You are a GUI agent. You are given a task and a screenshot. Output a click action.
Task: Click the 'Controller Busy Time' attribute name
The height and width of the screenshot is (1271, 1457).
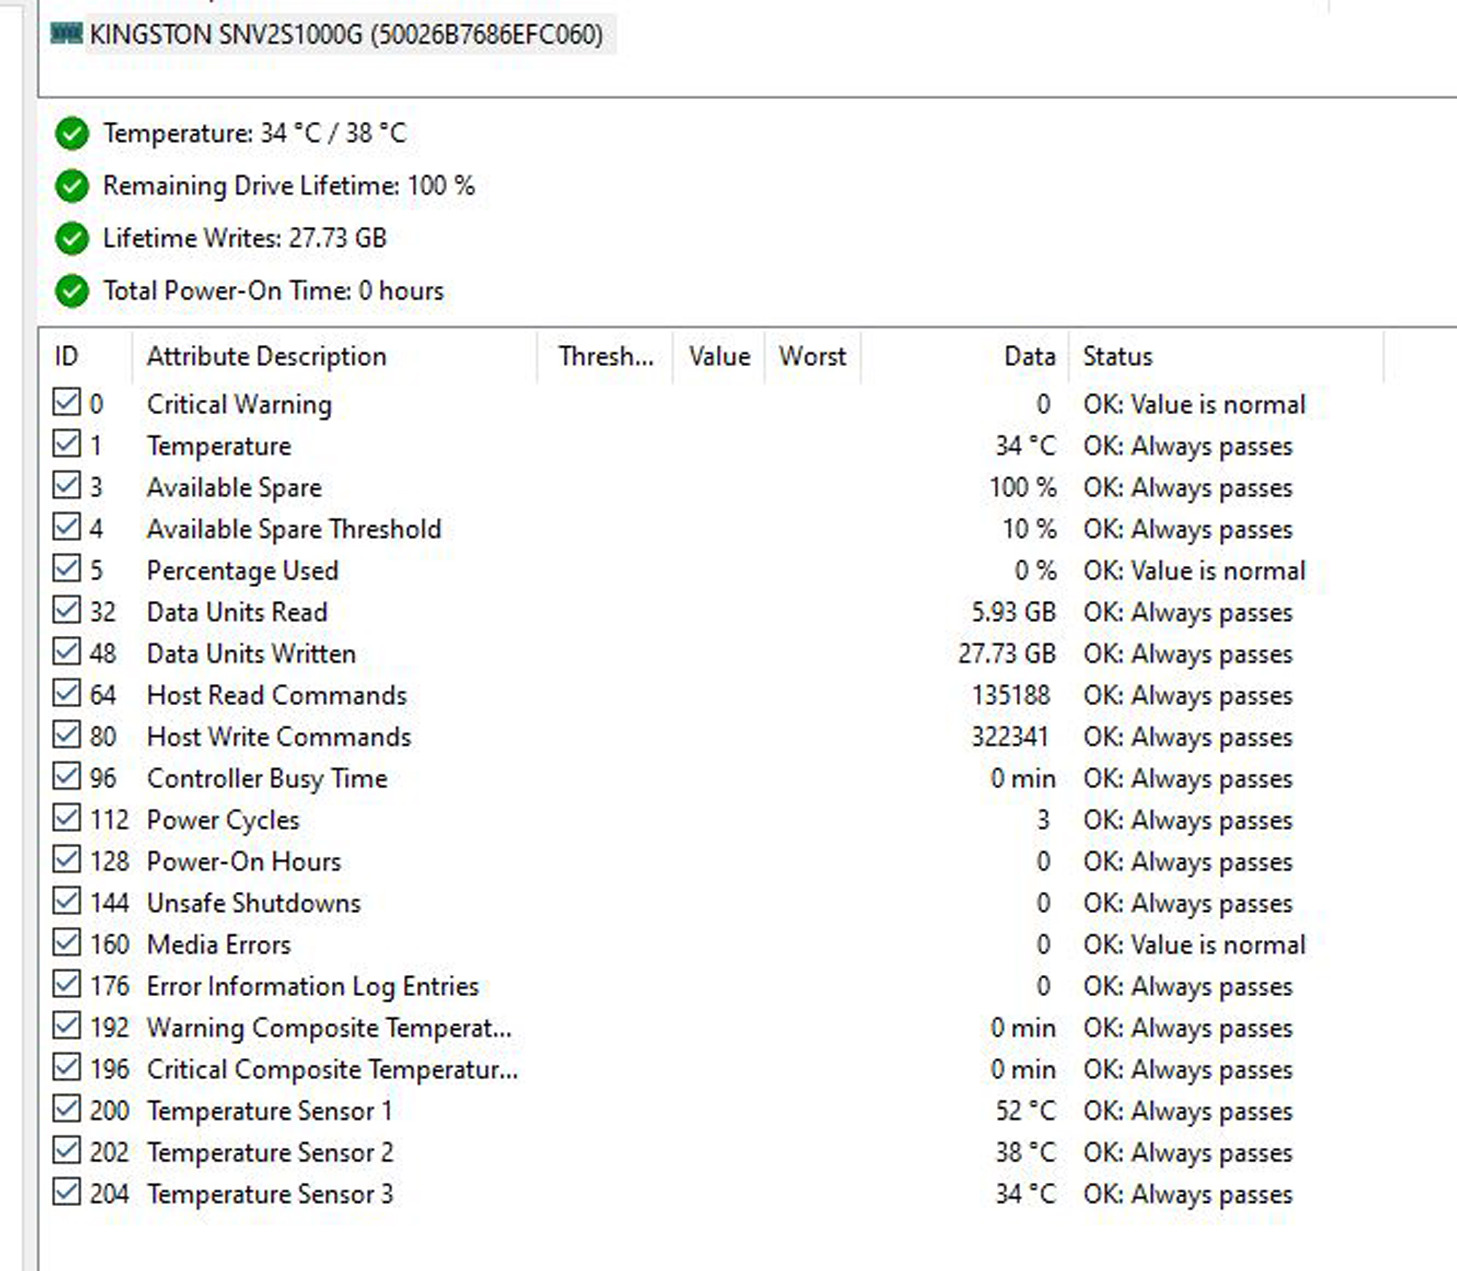[267, 779]
